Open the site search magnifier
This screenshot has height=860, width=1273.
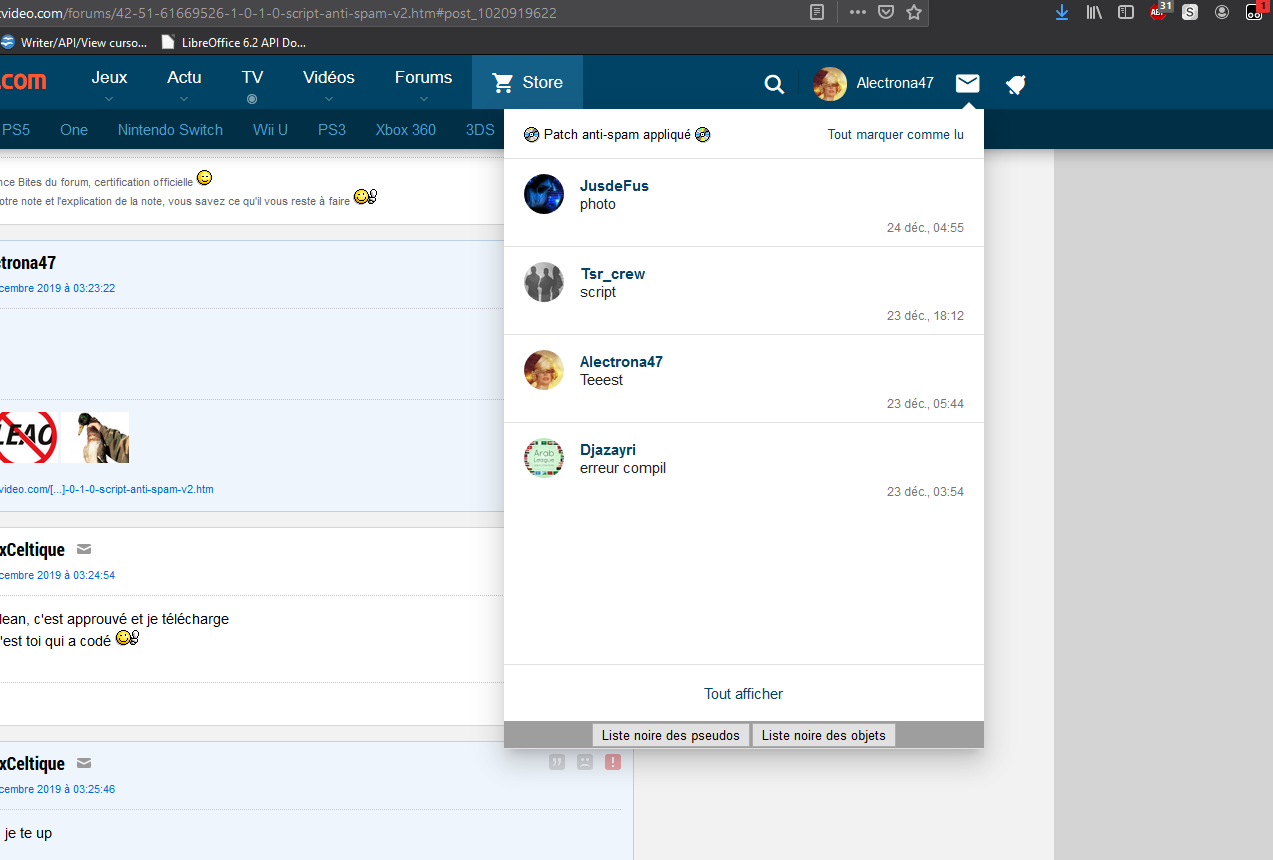pos(774,84)
